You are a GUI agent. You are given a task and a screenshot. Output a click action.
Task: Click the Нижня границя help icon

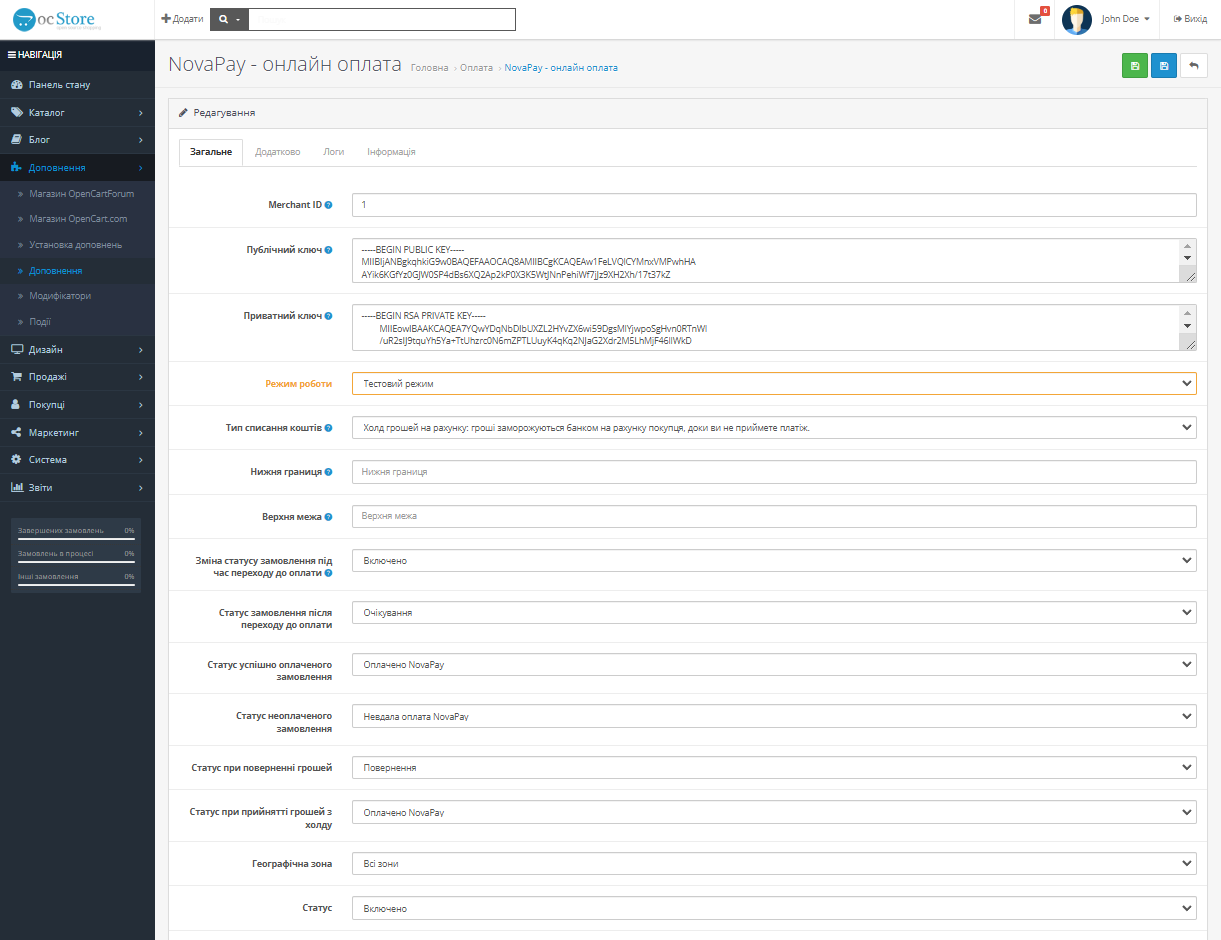tap(329, 472)
